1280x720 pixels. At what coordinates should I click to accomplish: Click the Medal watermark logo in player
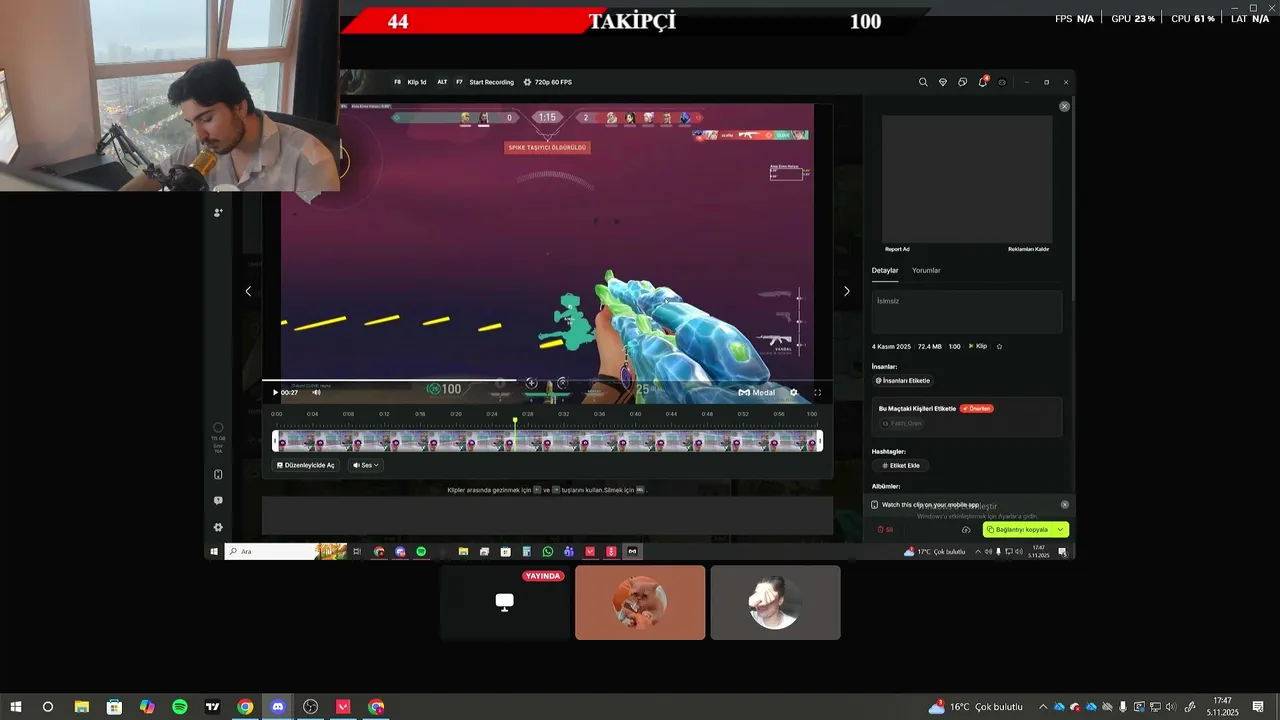click(x=757, y=392)
